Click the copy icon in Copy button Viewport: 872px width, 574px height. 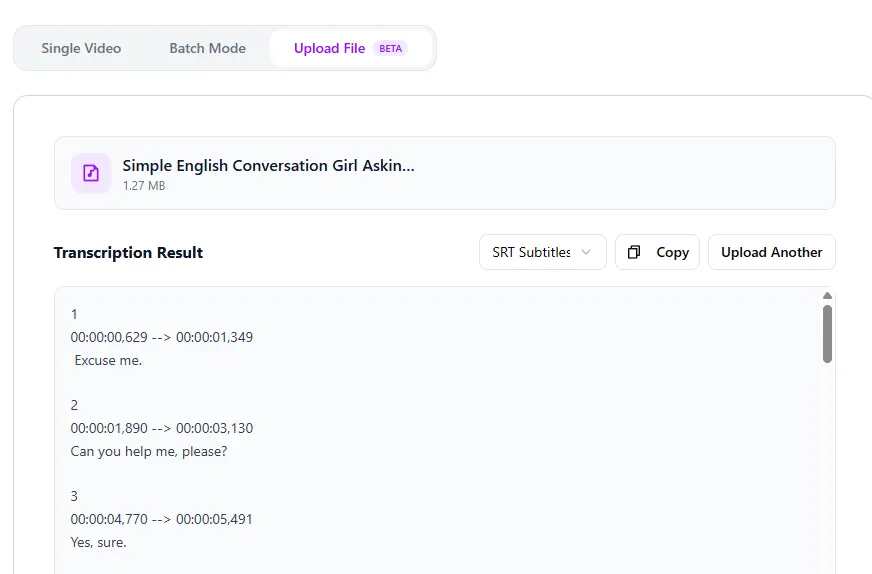634,252
